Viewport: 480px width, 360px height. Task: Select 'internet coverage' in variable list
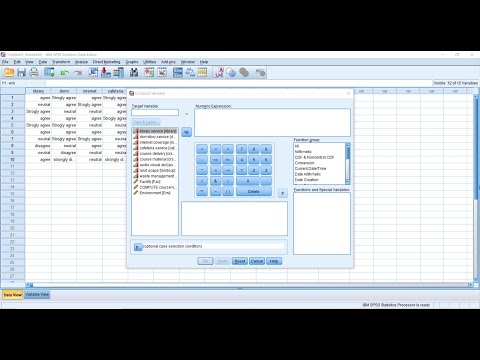coord(155,142)
